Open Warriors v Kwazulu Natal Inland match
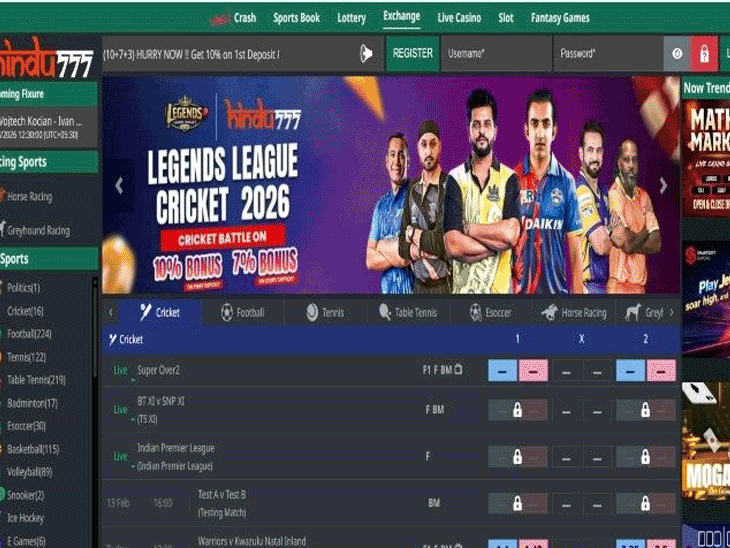This screenshot has height=548, width=730. pyautogui.click(x=252, y=541)
